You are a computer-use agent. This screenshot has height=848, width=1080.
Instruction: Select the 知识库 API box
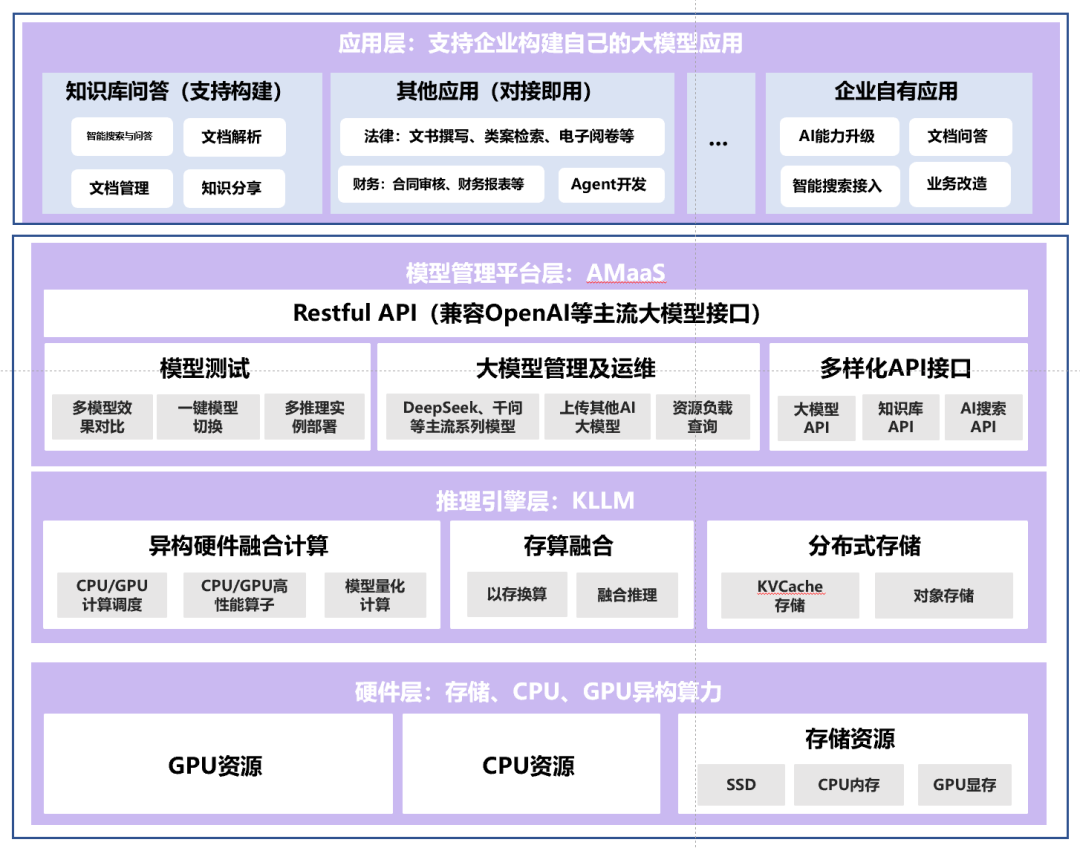pyautogui.click(x=901, y=418)
